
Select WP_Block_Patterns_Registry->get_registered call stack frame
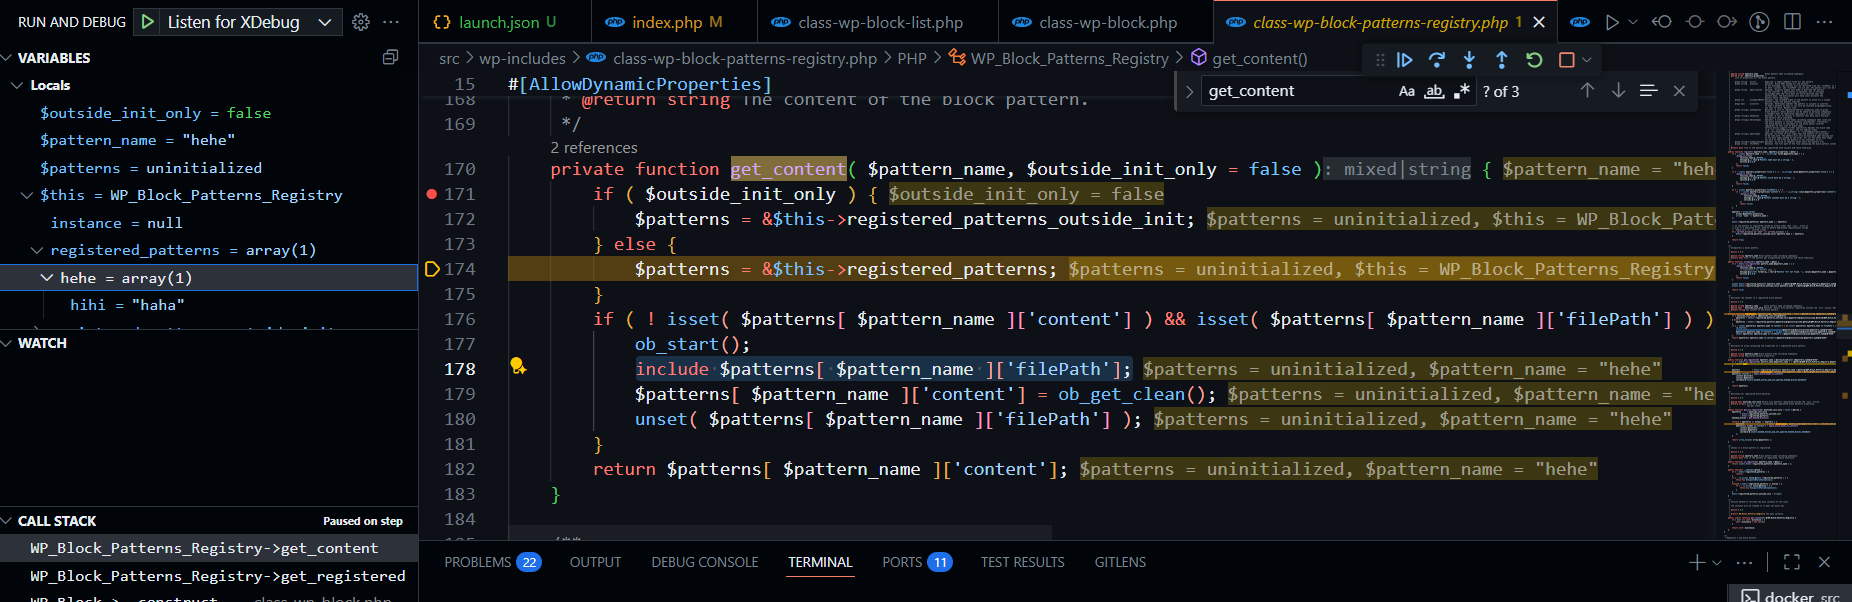(x=217, y=576)
